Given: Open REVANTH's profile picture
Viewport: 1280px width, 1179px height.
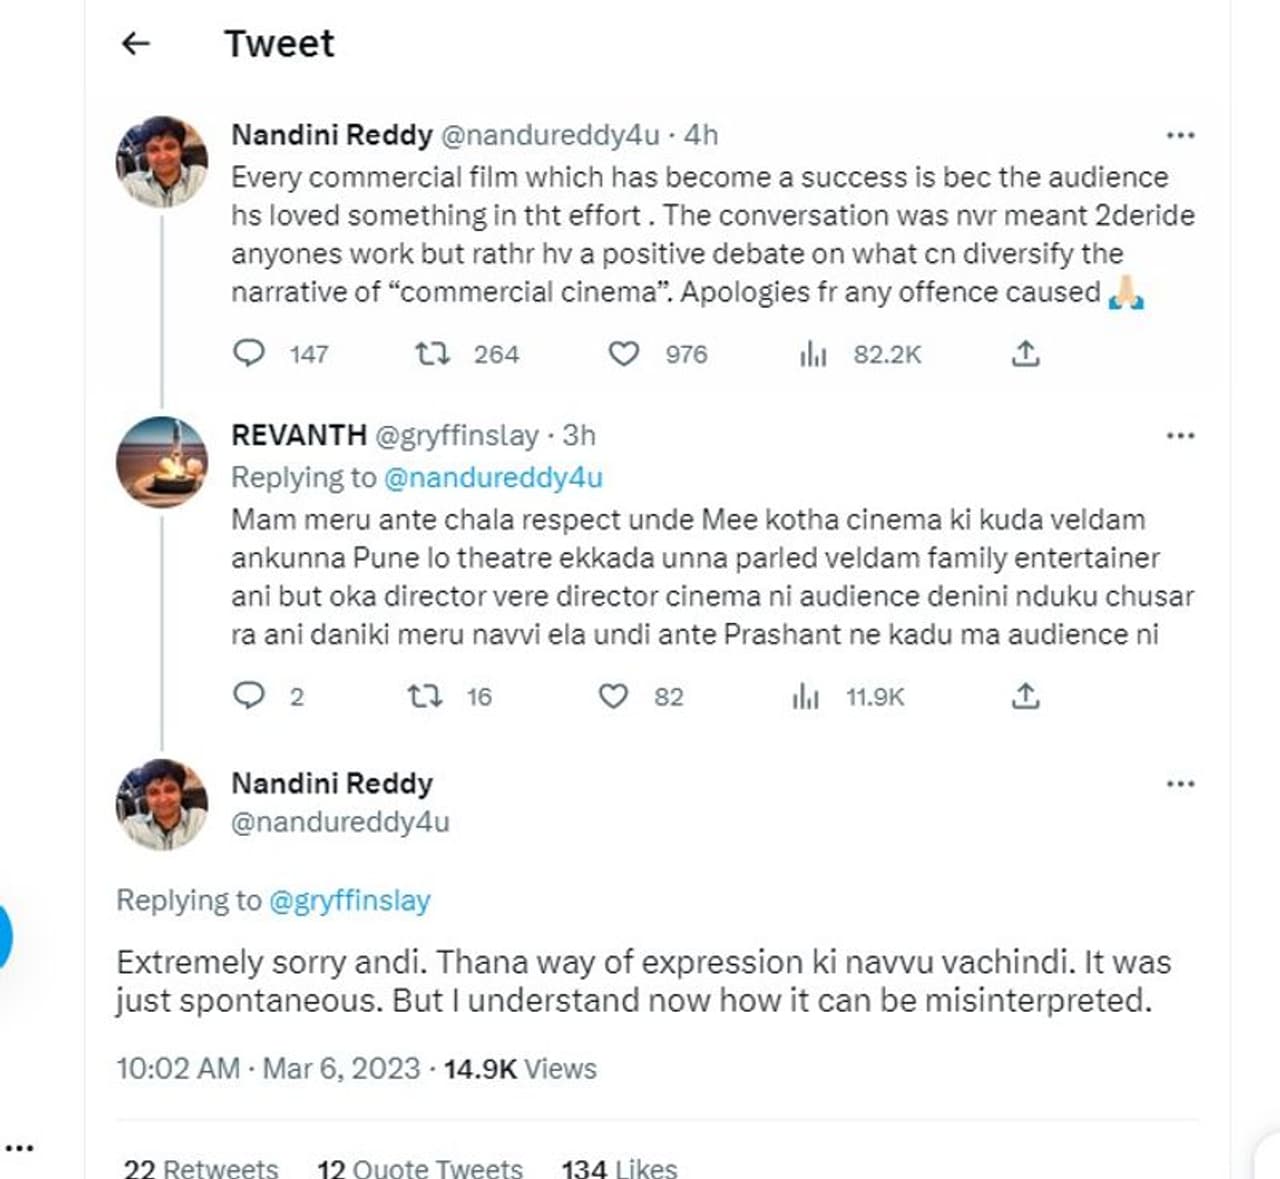Looking at the screenshot, I should tap(162, 461).
